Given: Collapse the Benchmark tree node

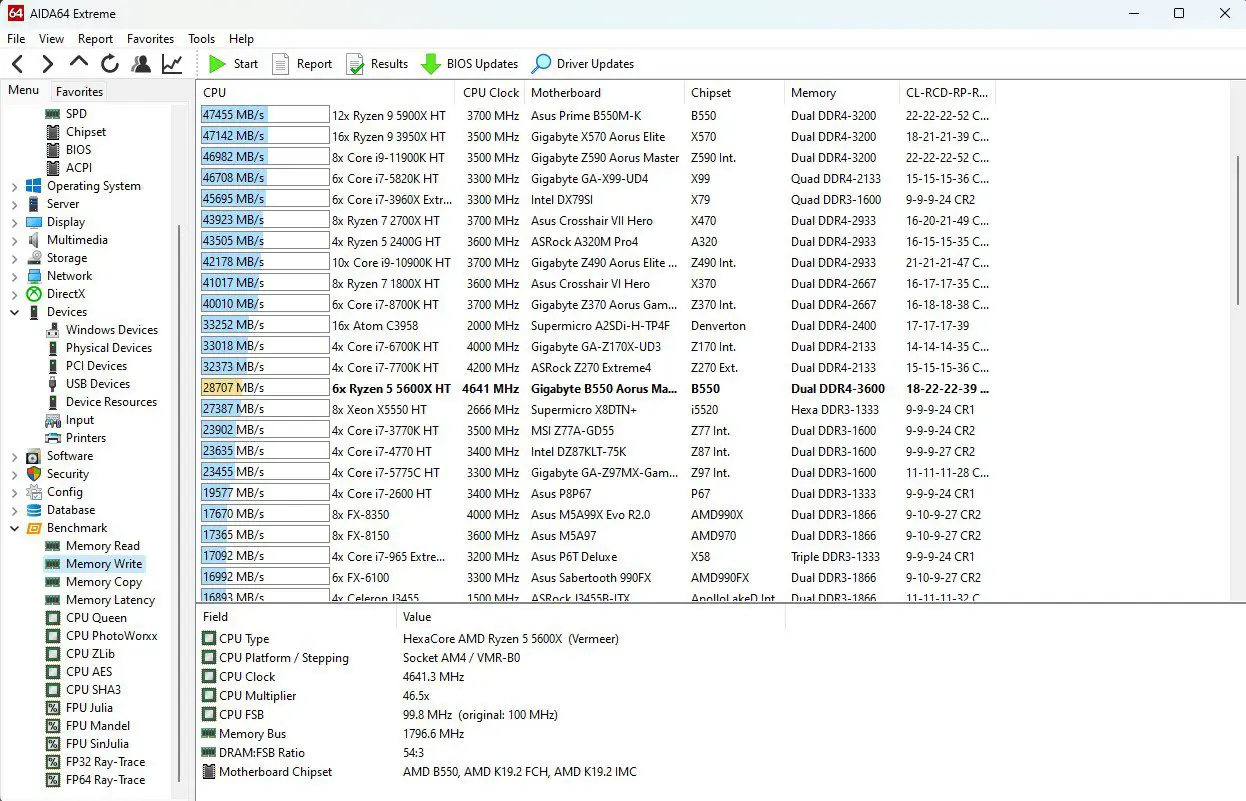Looking at the screenshot, I should (15, 528).
